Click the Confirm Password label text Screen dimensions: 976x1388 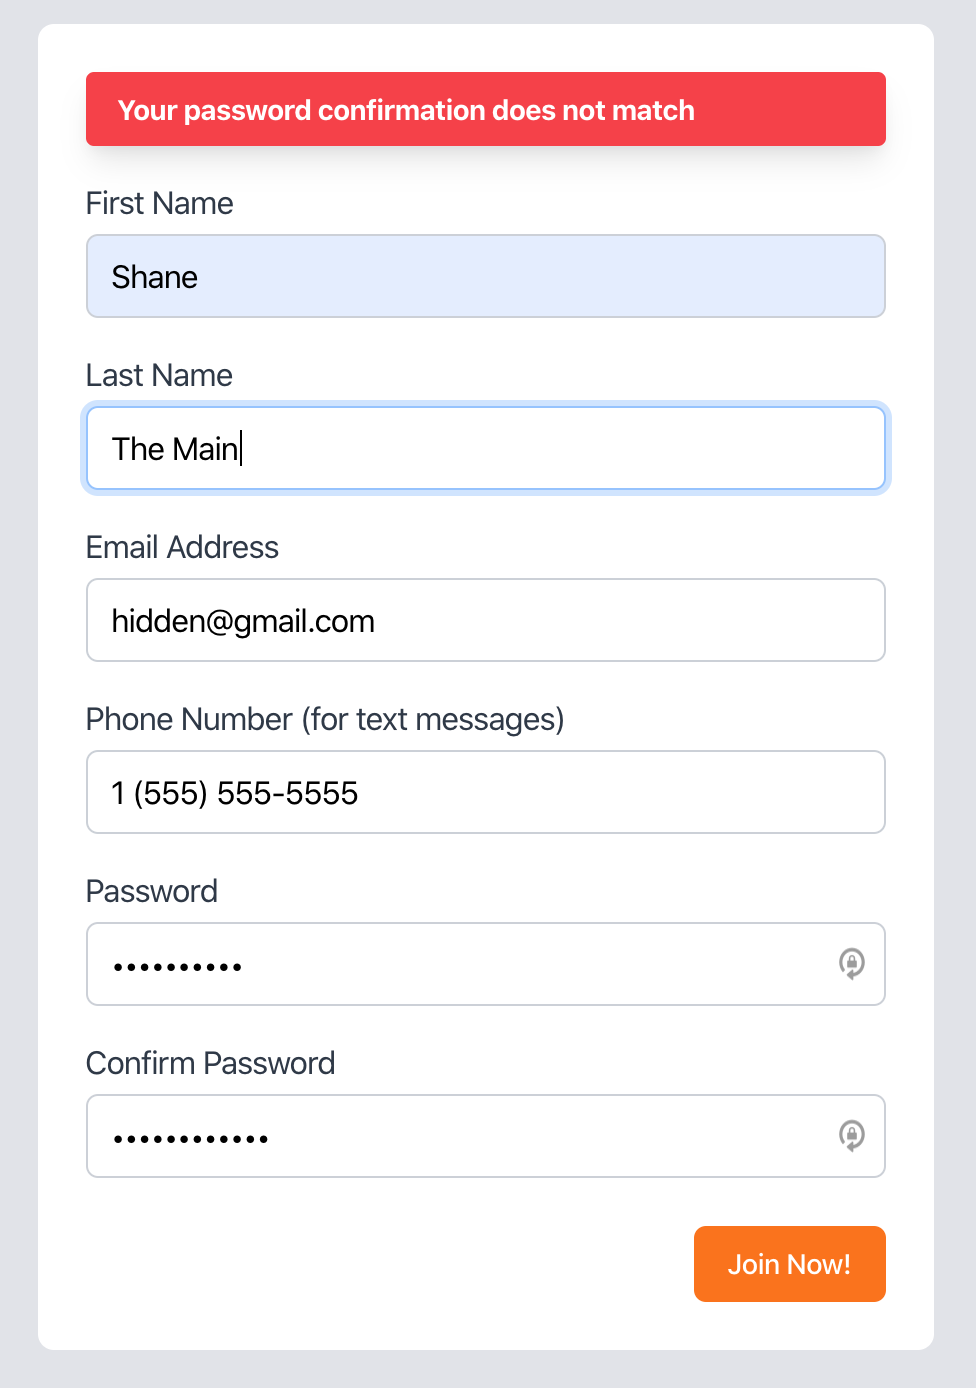tap(211, 1063)
